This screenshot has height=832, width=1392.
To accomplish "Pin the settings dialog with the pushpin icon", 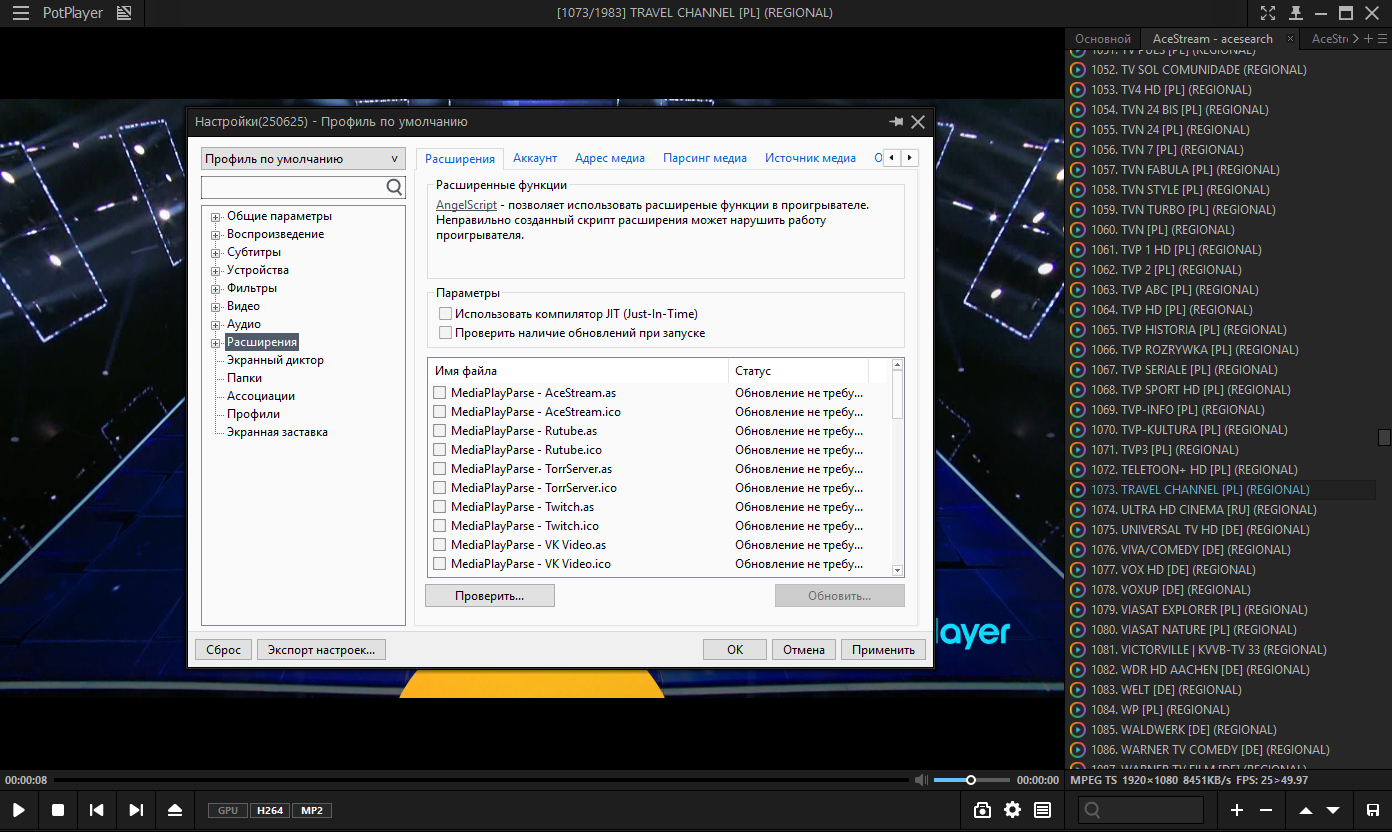I will pos(896,121).
